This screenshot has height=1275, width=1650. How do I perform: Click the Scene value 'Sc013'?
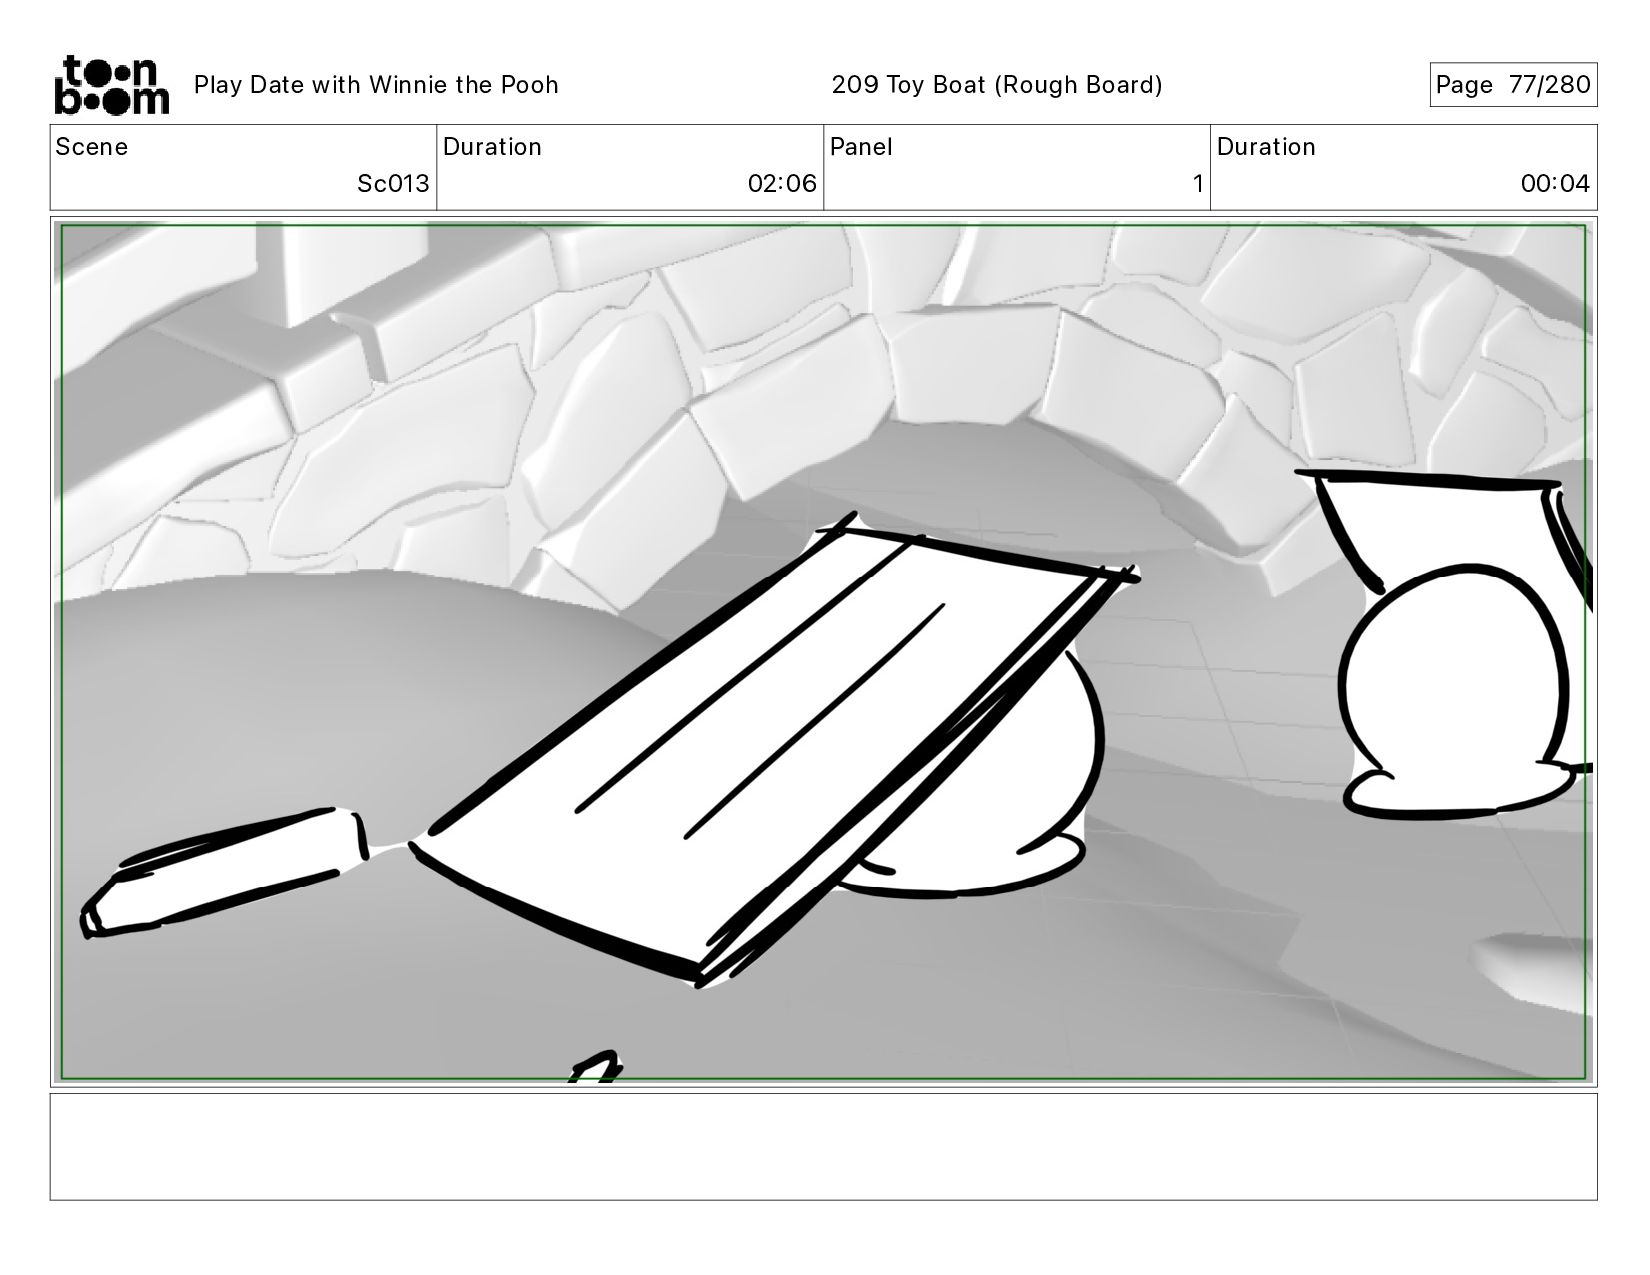394,184
